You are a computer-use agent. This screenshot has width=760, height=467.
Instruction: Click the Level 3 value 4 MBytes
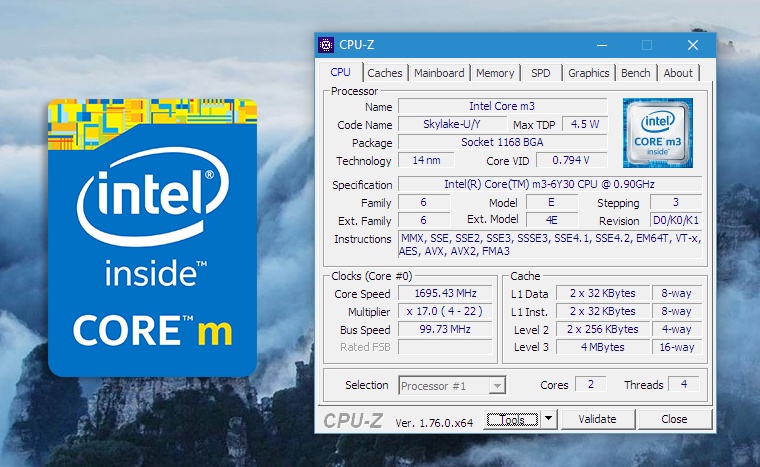coord(602,347)
